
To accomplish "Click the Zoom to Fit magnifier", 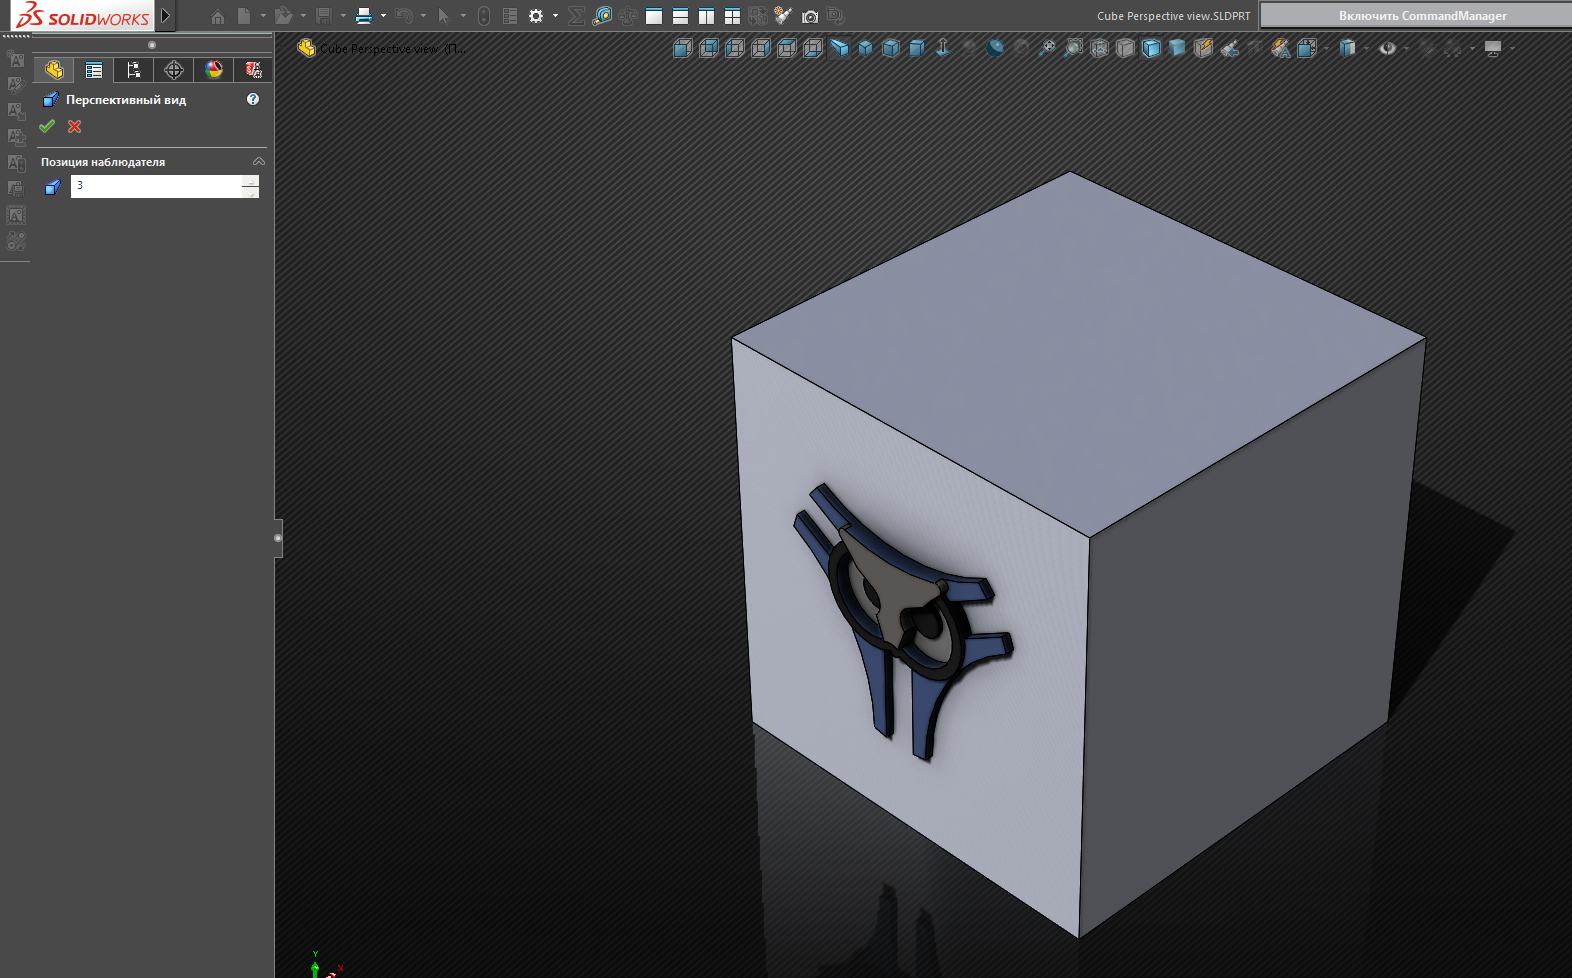I will [1047, 48].
